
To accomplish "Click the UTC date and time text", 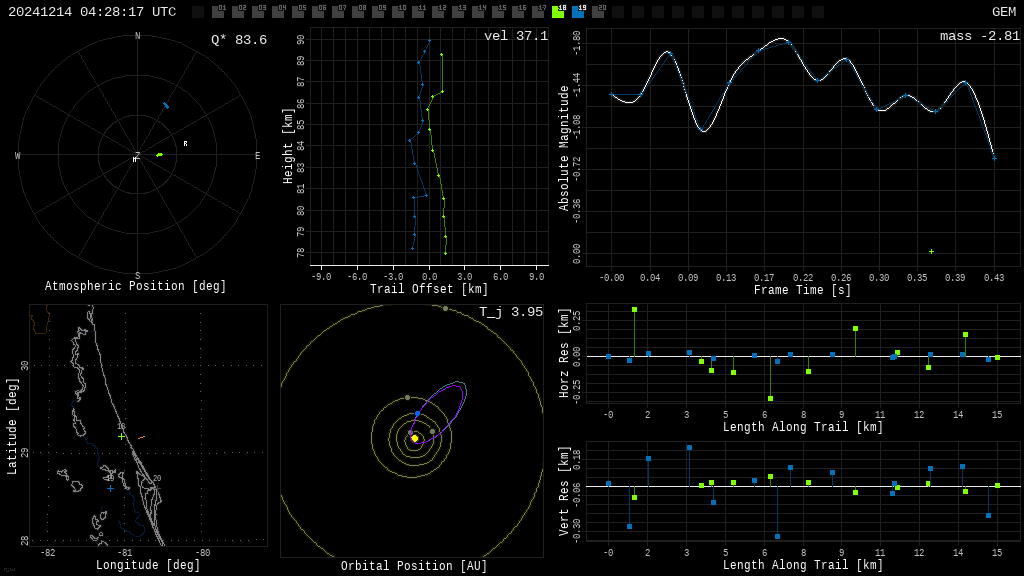I will pyautogui.click(x=92, y=12).
